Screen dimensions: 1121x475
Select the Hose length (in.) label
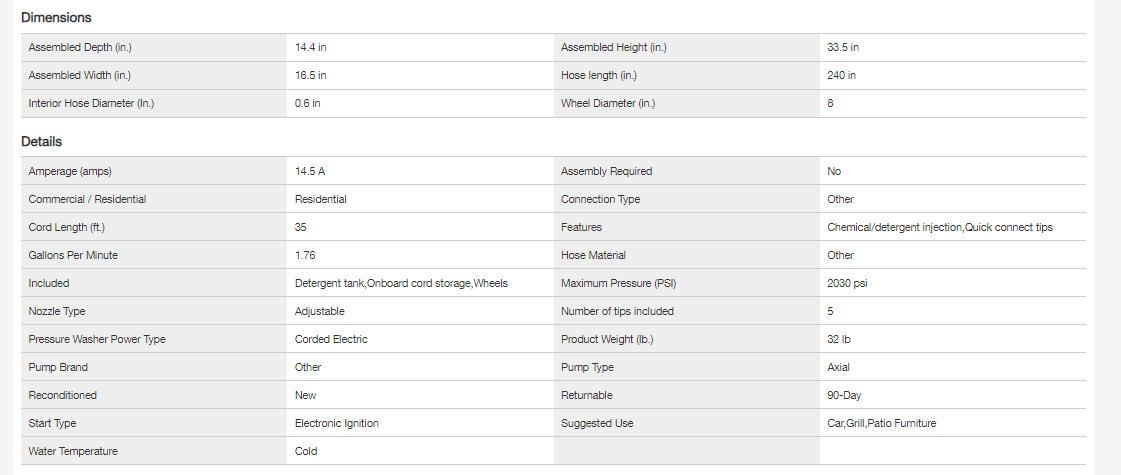click(x=598, y=75)
